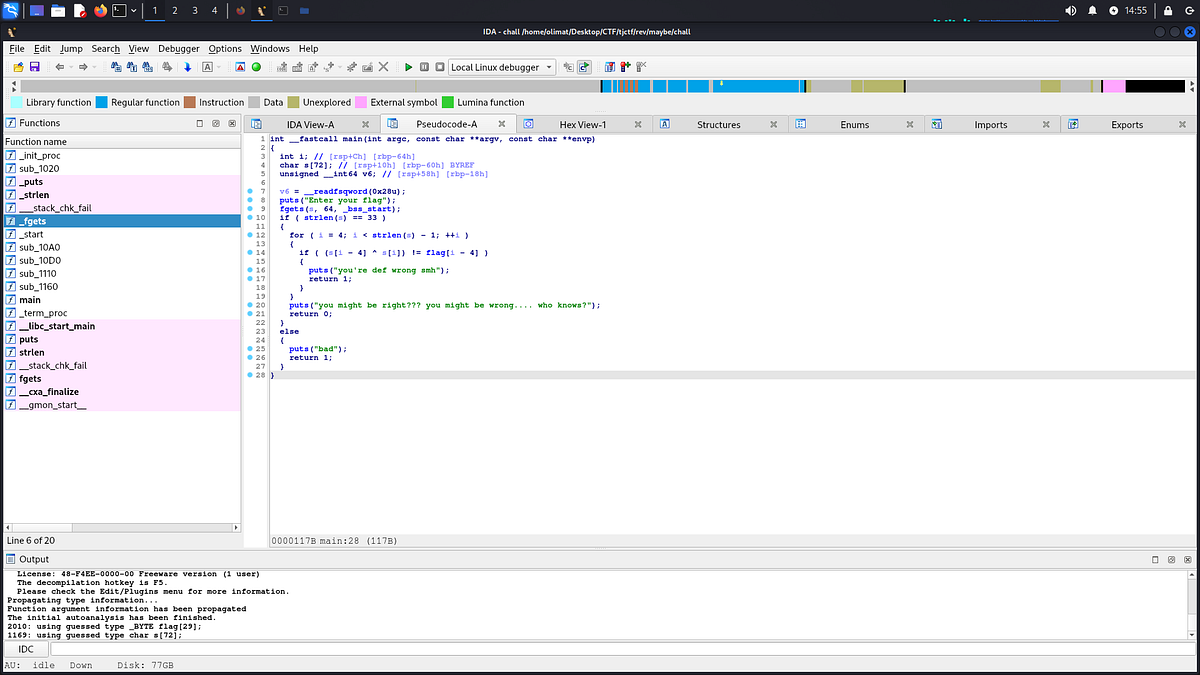The height and width of the screenshot is (675, 1200).
Task: Click the Pause process toolbar icon
Action: (x=425, y=67)
